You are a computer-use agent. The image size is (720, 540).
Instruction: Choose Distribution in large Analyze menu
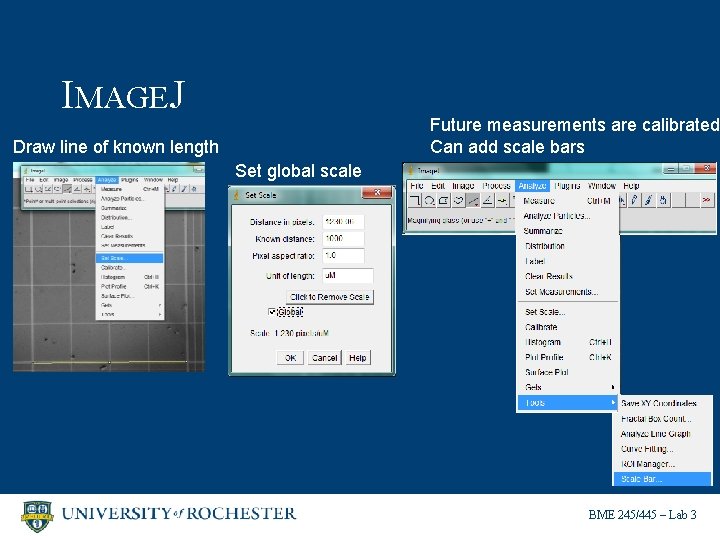(568, 246)
